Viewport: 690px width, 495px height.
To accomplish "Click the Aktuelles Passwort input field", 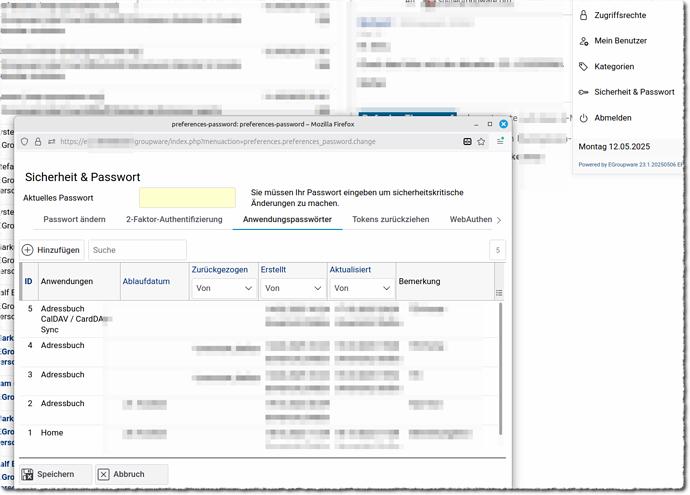I will pyautogui.click(x=187, y=198).
